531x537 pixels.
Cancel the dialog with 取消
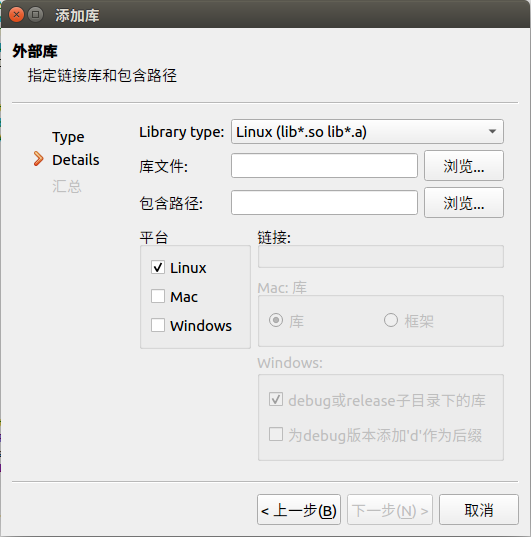tap(479, 510)
